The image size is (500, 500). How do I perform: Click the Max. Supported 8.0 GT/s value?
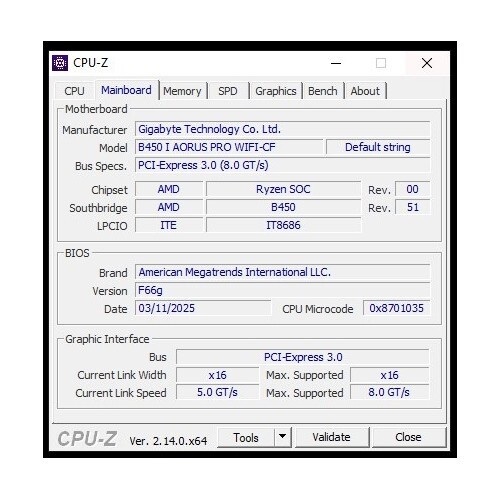[390, 393]
